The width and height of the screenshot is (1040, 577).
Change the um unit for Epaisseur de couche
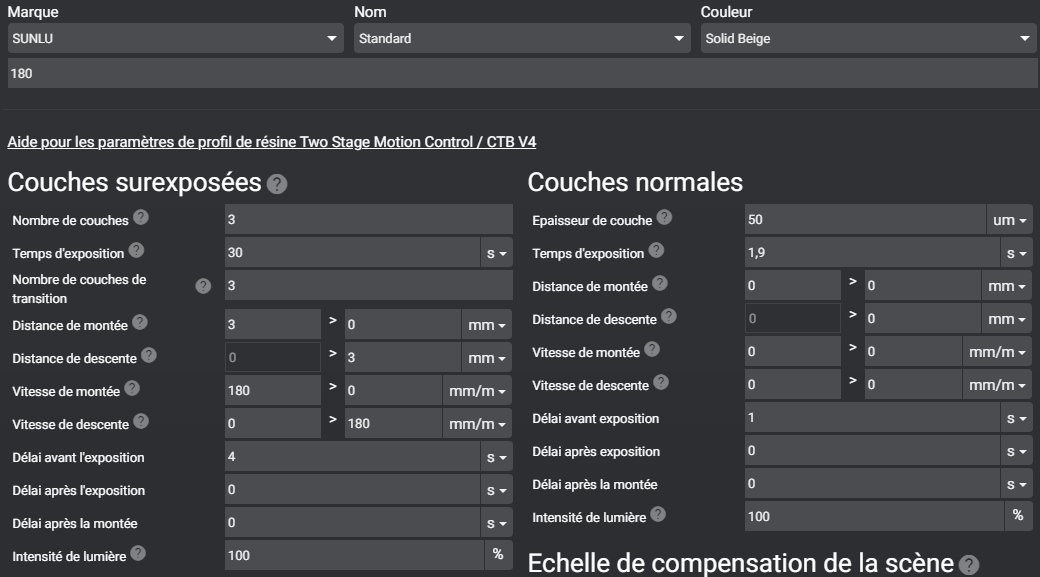coord(1010,220)
